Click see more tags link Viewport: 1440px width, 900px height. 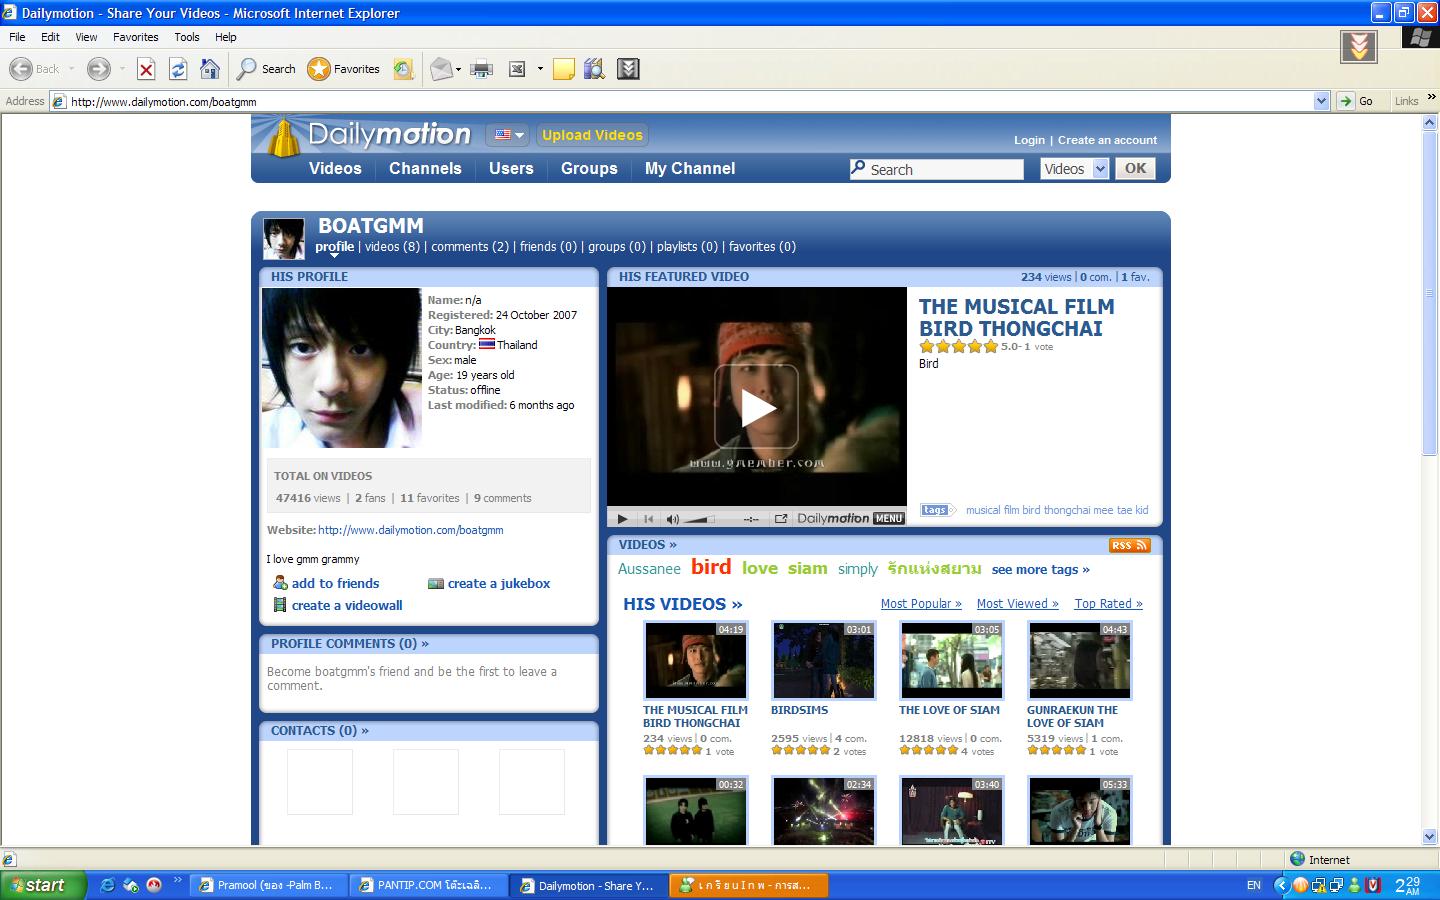click(x=1041, y=569)
